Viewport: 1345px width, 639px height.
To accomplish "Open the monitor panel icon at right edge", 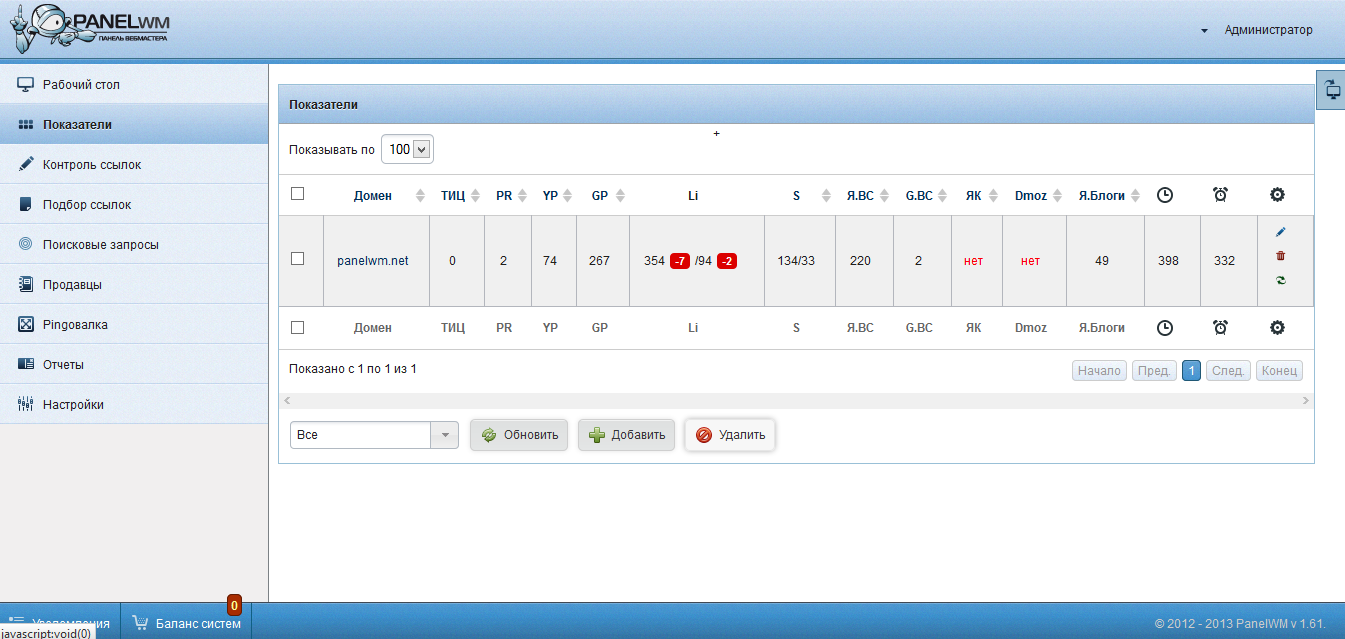I will tap(1332, 91).
